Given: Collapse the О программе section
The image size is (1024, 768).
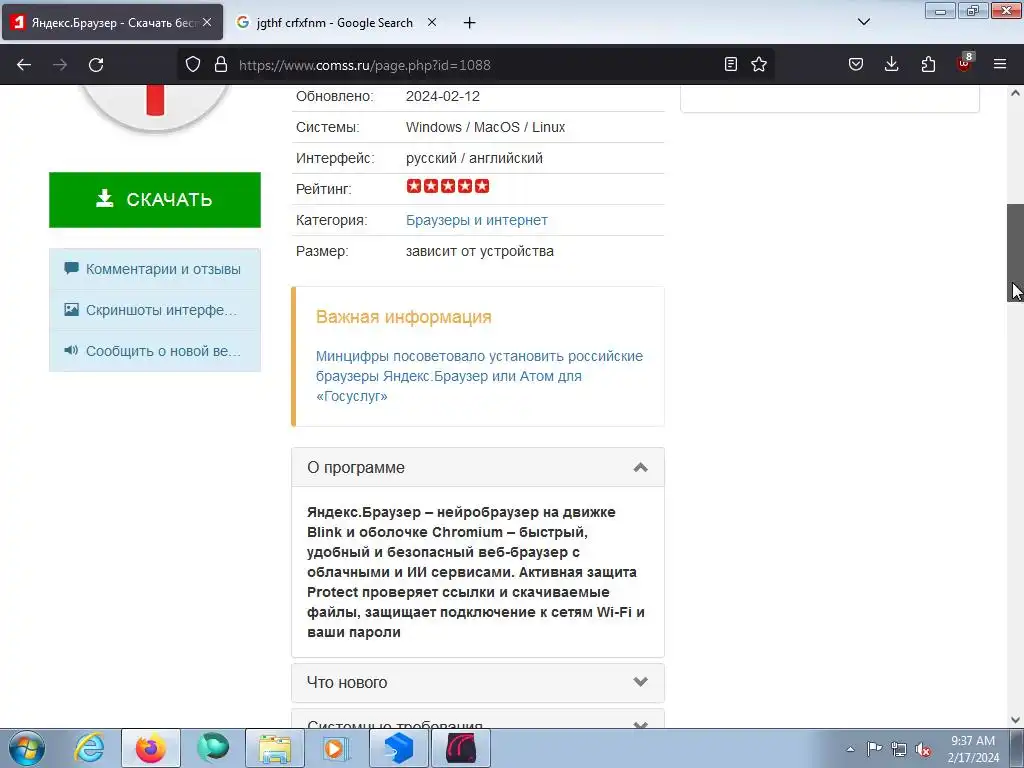Looking at the screenshot, I should tap(478, 468).
